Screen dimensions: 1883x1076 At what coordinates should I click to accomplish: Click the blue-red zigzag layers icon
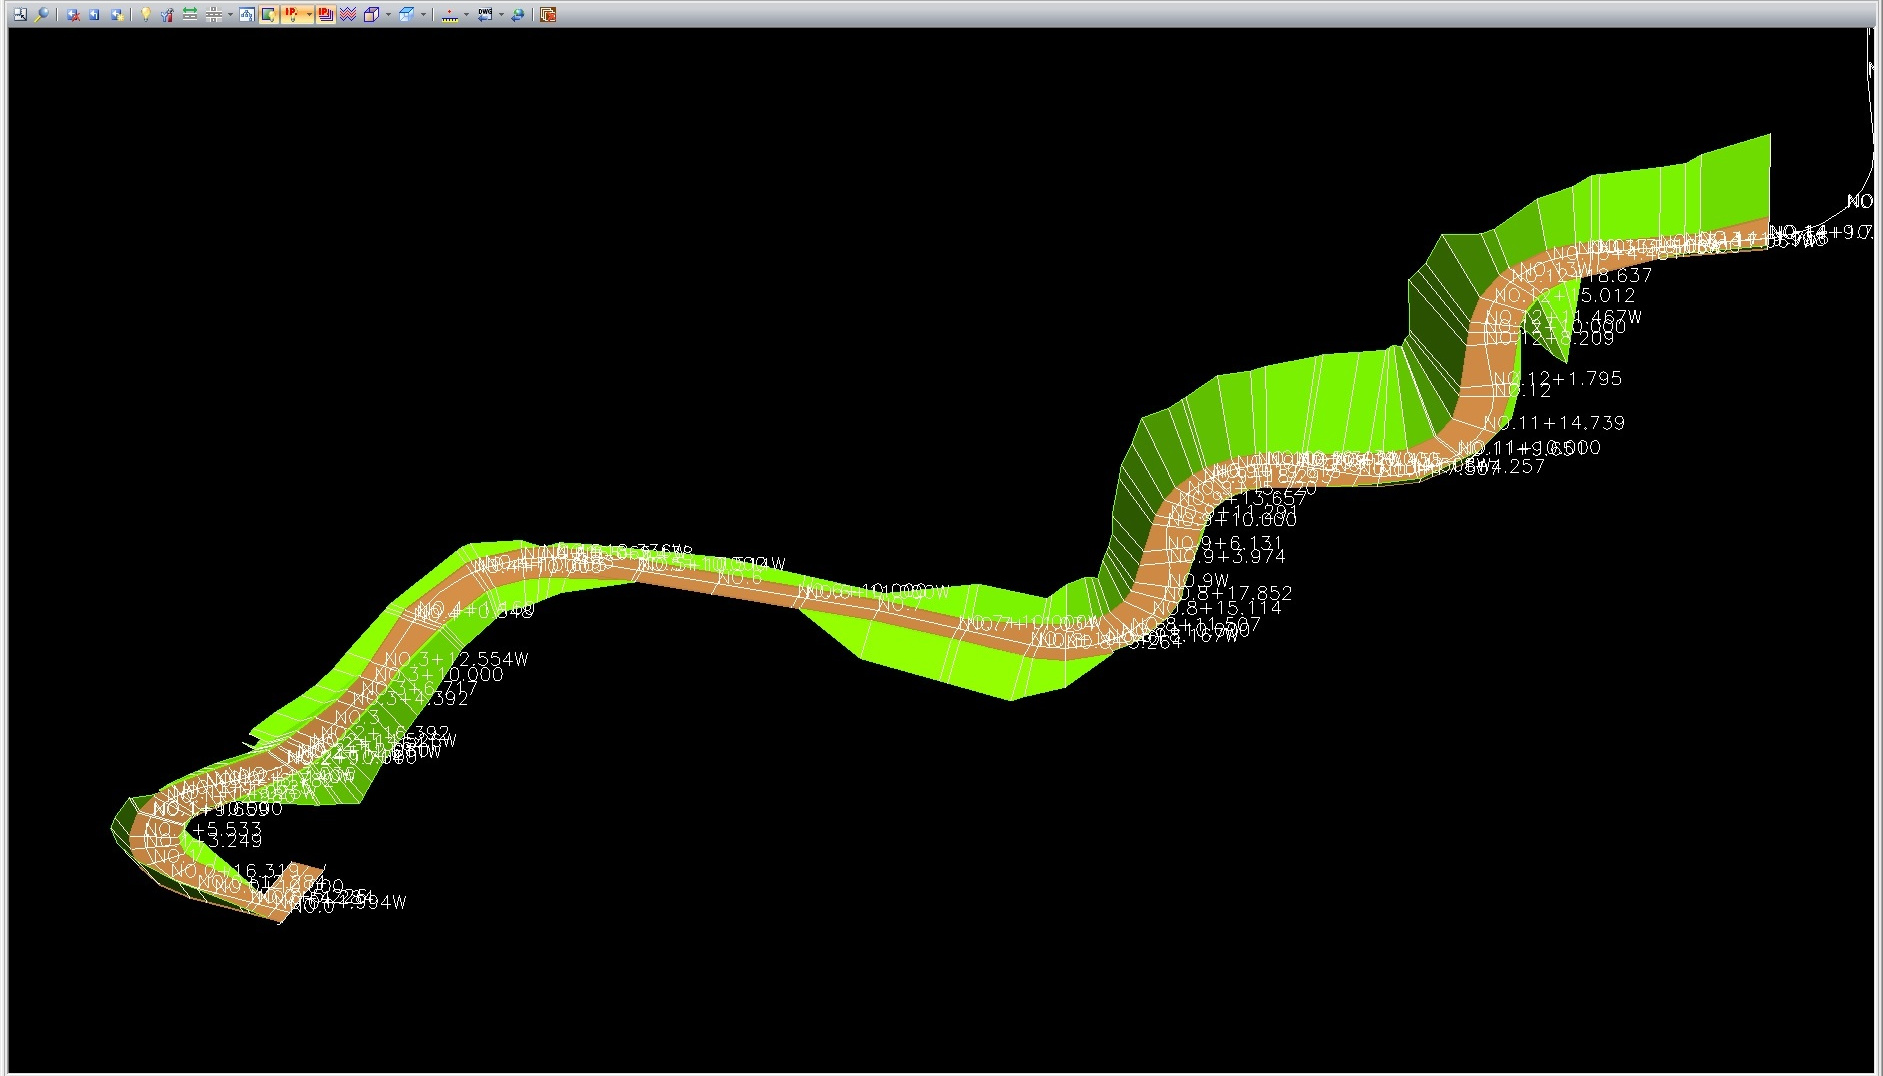(347, 15)
